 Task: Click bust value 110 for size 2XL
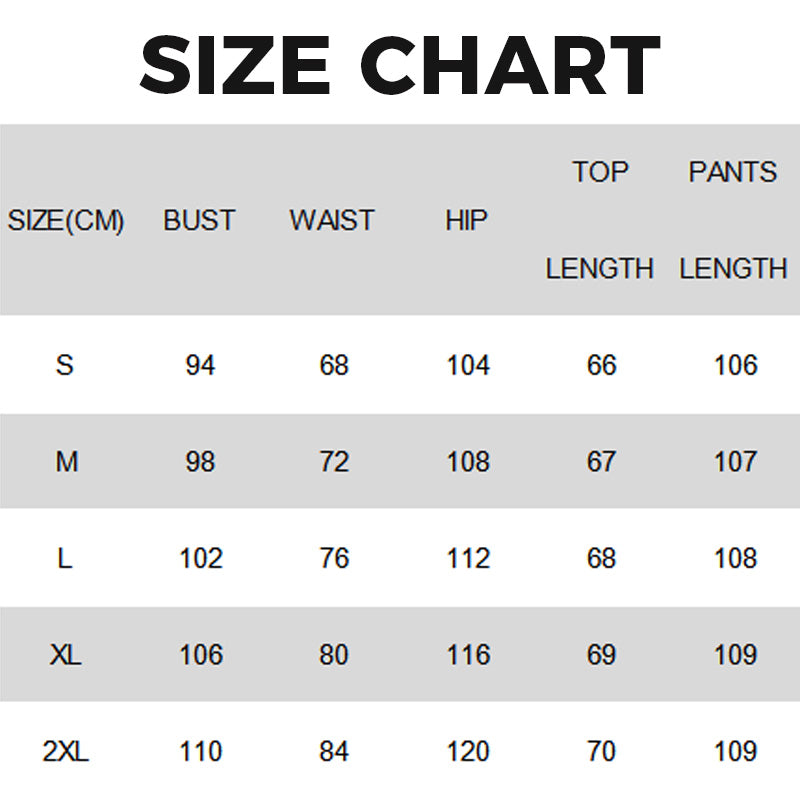tap(200, 751)
